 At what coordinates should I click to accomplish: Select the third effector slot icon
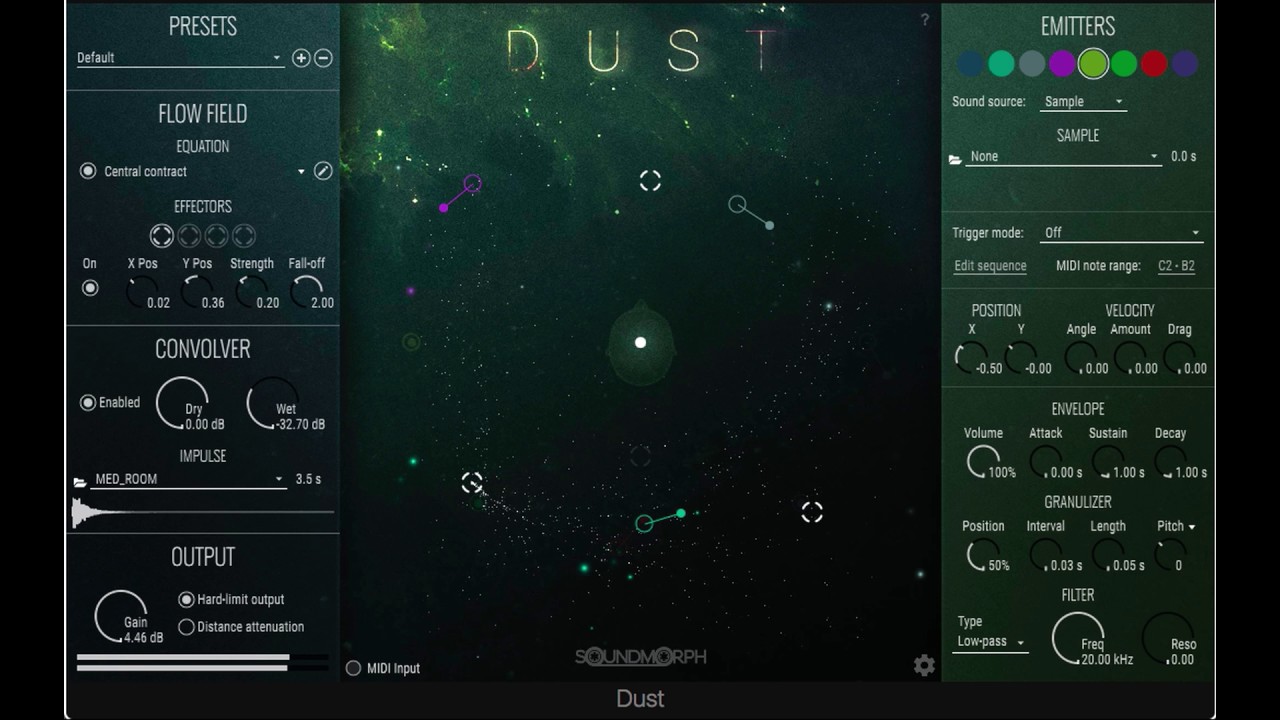tap(216, 236)
